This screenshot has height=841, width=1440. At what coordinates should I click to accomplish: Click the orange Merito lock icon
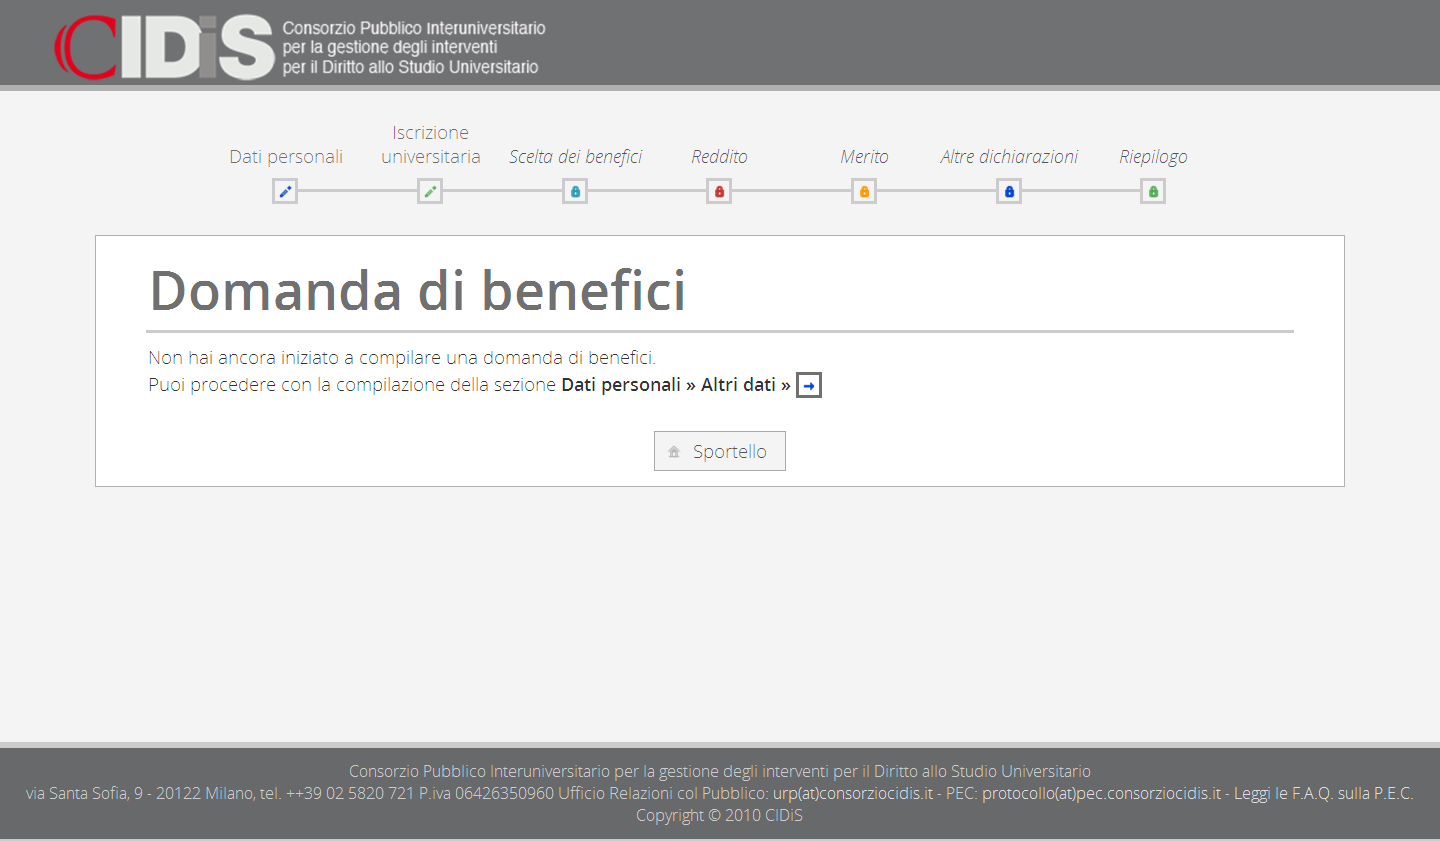coord(864,191)
